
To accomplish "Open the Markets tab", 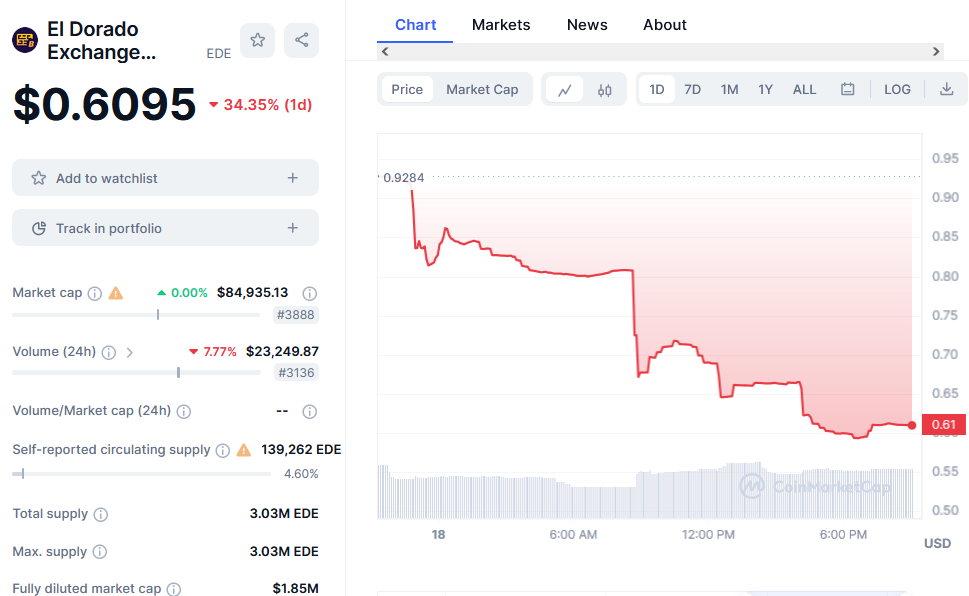I will pos(501,25).
